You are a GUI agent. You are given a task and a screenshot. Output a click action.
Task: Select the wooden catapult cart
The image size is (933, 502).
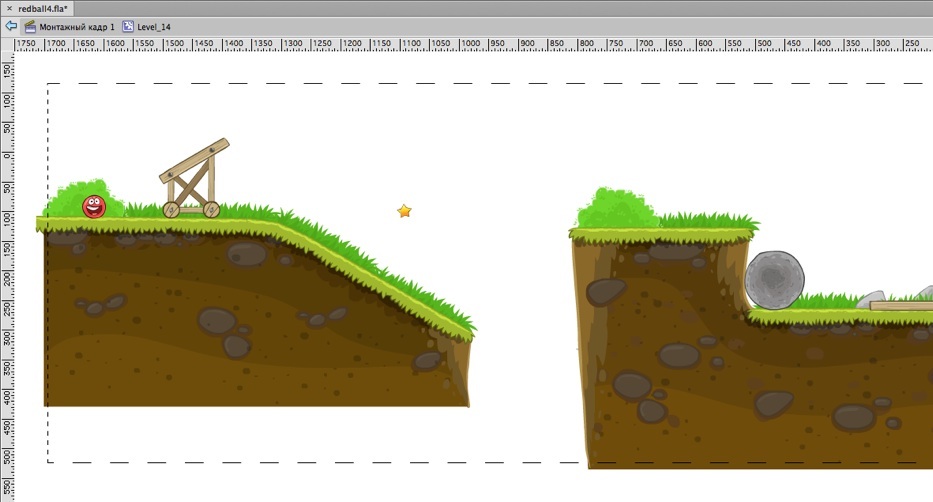(196, 178)
